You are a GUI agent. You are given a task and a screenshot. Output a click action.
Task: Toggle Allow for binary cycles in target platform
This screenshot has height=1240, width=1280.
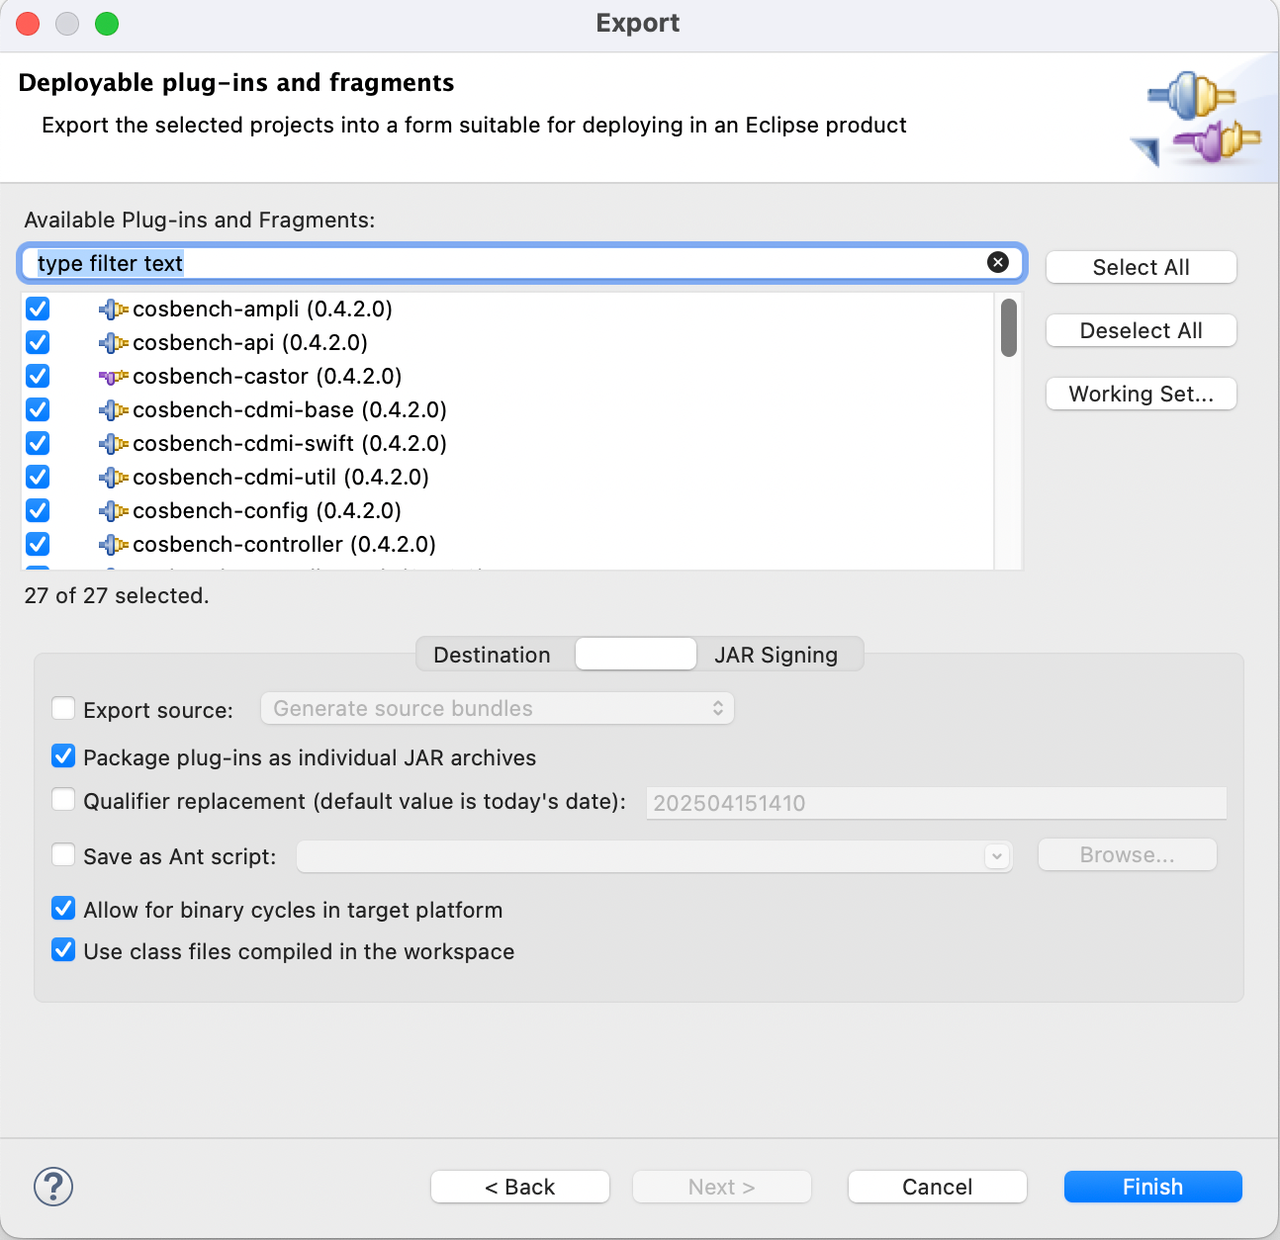point(63,909)
